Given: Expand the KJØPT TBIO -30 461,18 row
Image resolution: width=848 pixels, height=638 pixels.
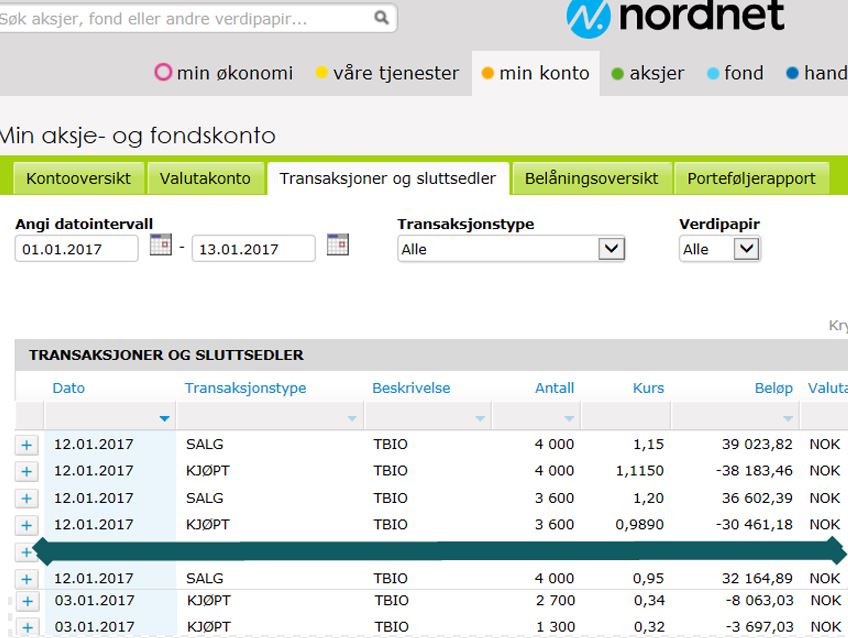Looking at the screenshot, I should [x=26, y=525].
